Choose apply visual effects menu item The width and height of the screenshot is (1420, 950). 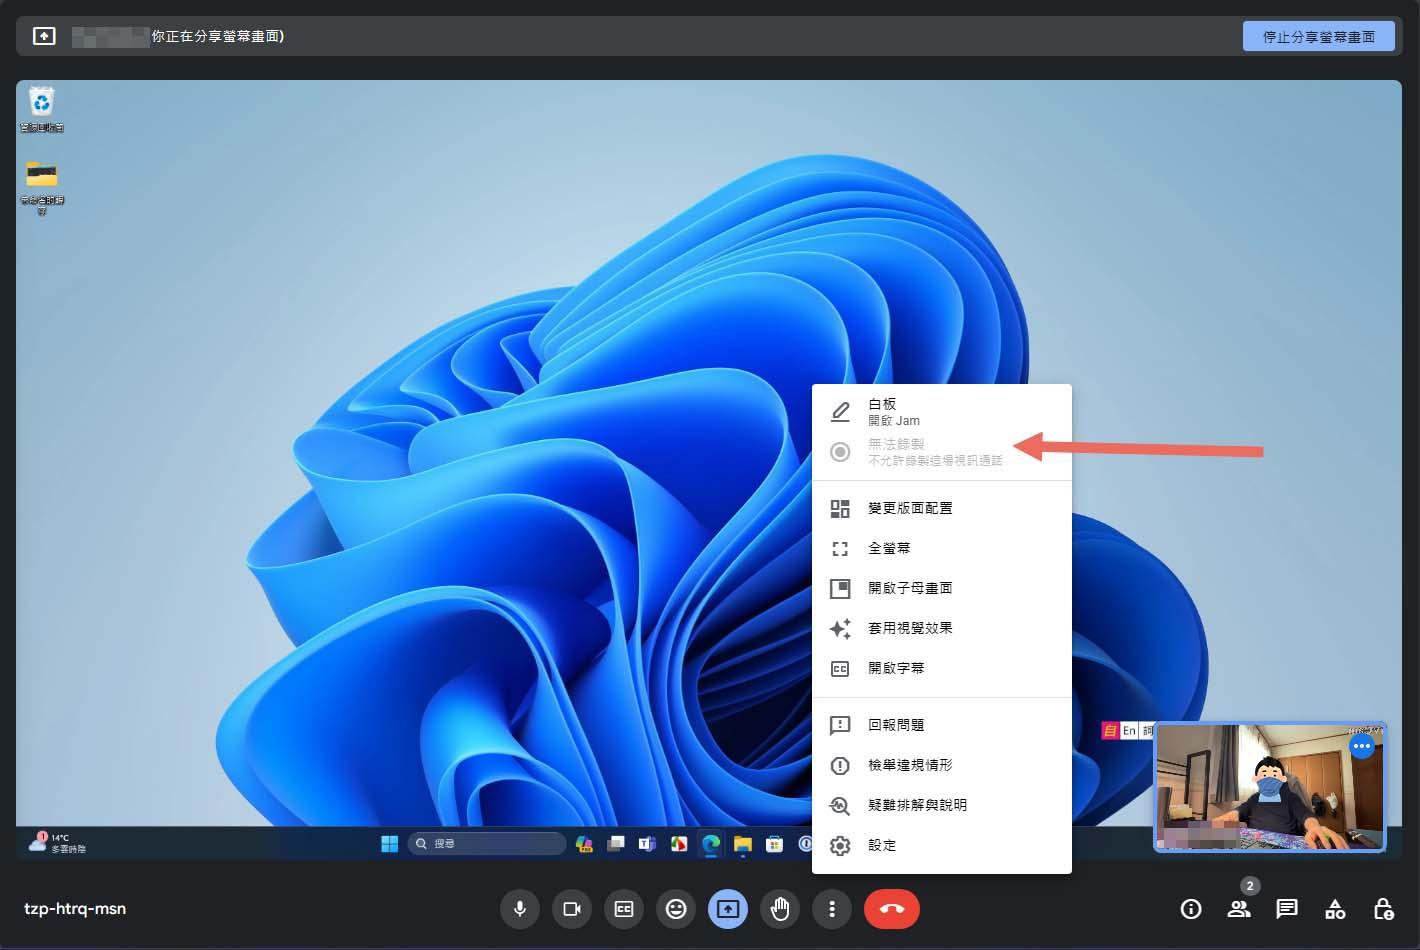(x=942, y=628)
